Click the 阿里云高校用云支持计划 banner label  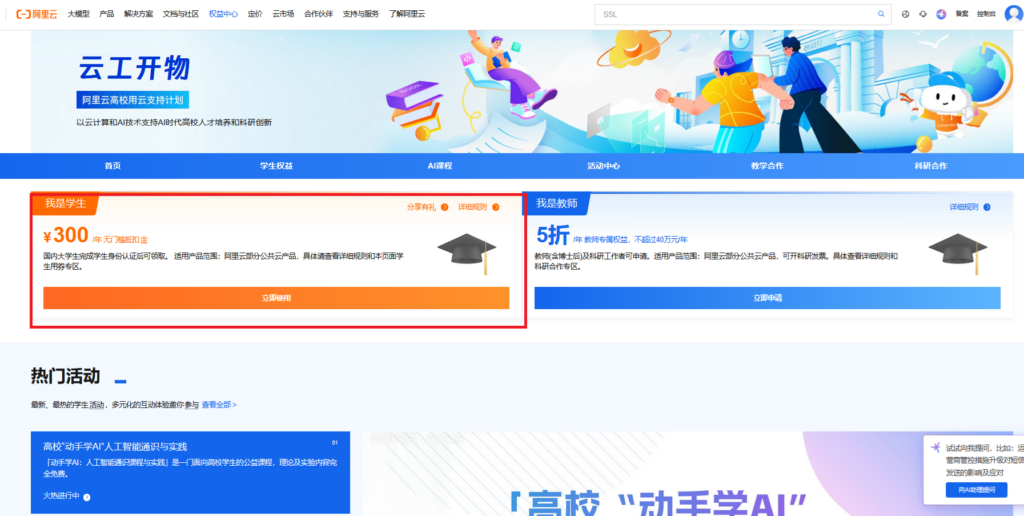click(x=133, y=100)
